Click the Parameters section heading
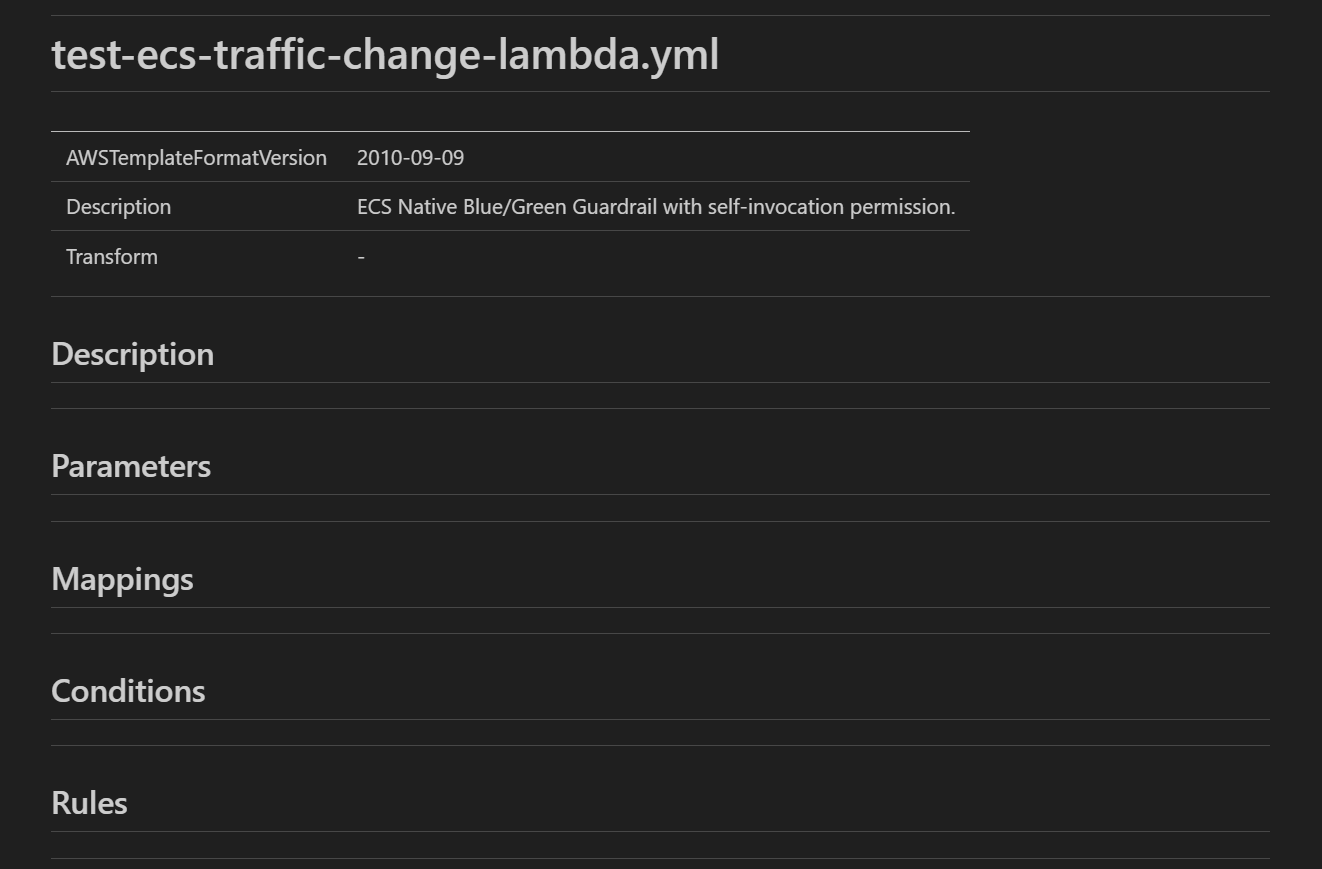 coord(131,466)
